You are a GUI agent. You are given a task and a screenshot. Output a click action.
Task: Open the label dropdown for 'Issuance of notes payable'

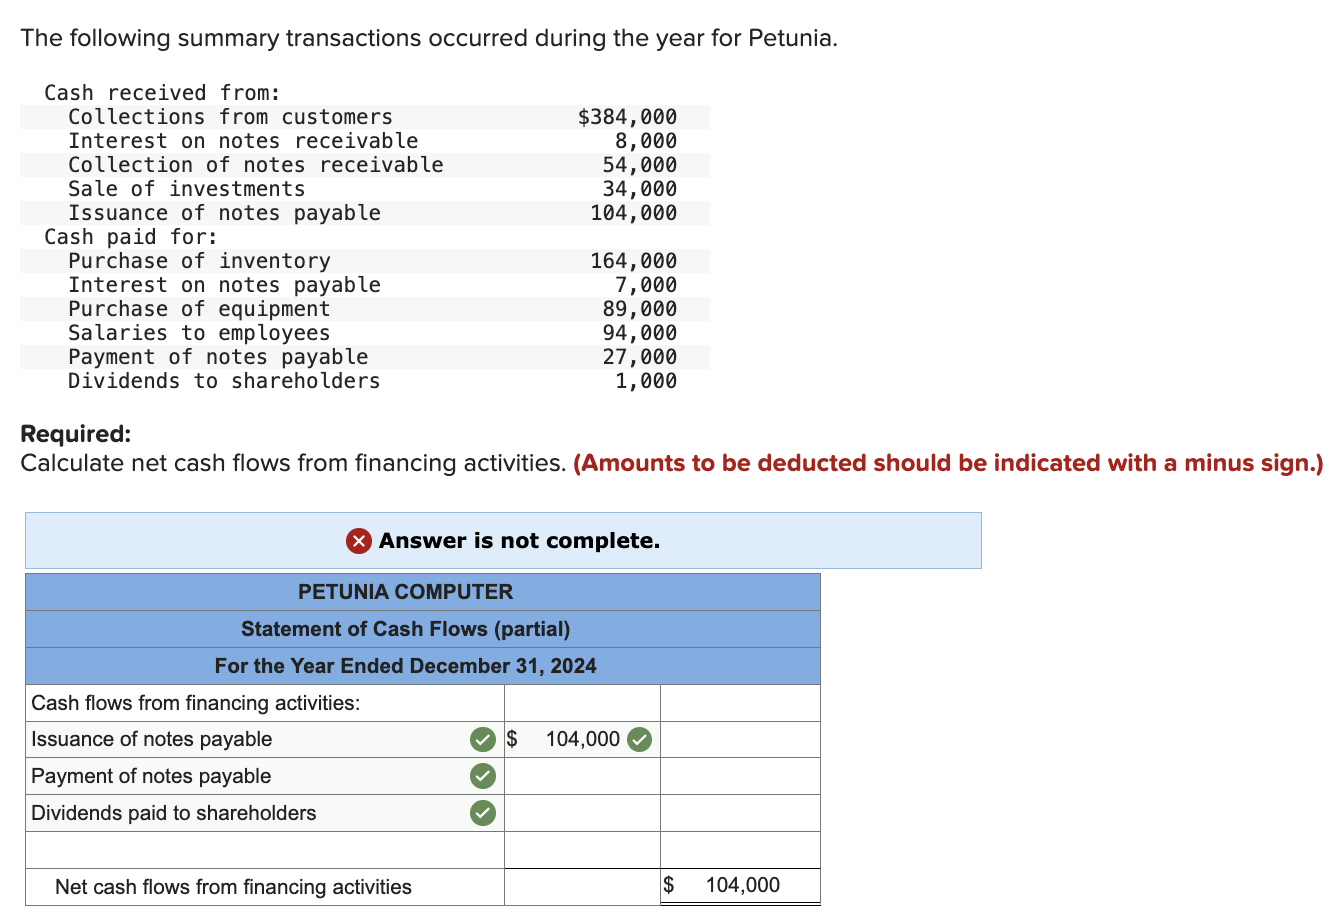tap(250, 739)
